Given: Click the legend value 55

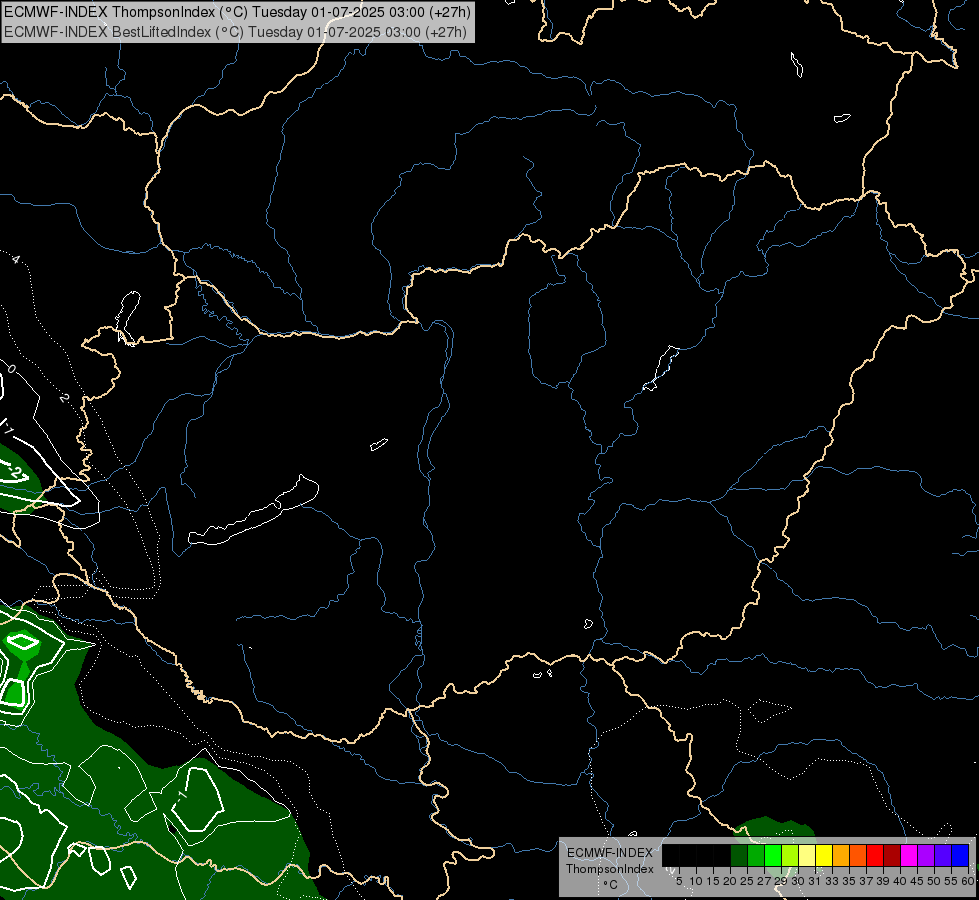Looking at the screenshot, I should coord(951,881).
